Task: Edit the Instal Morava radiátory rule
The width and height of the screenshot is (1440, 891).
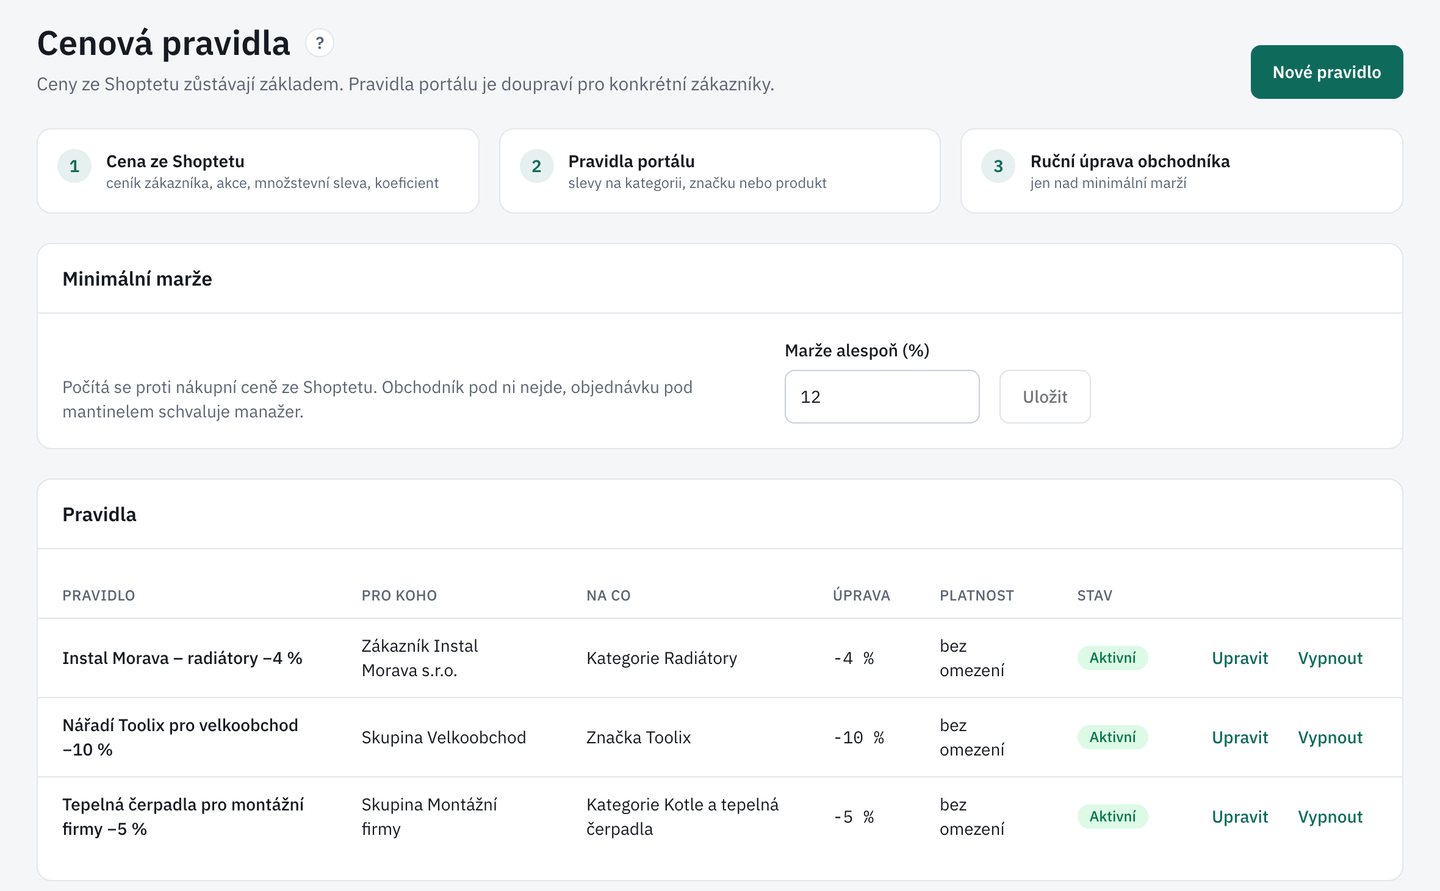Action: point(1240,658)
